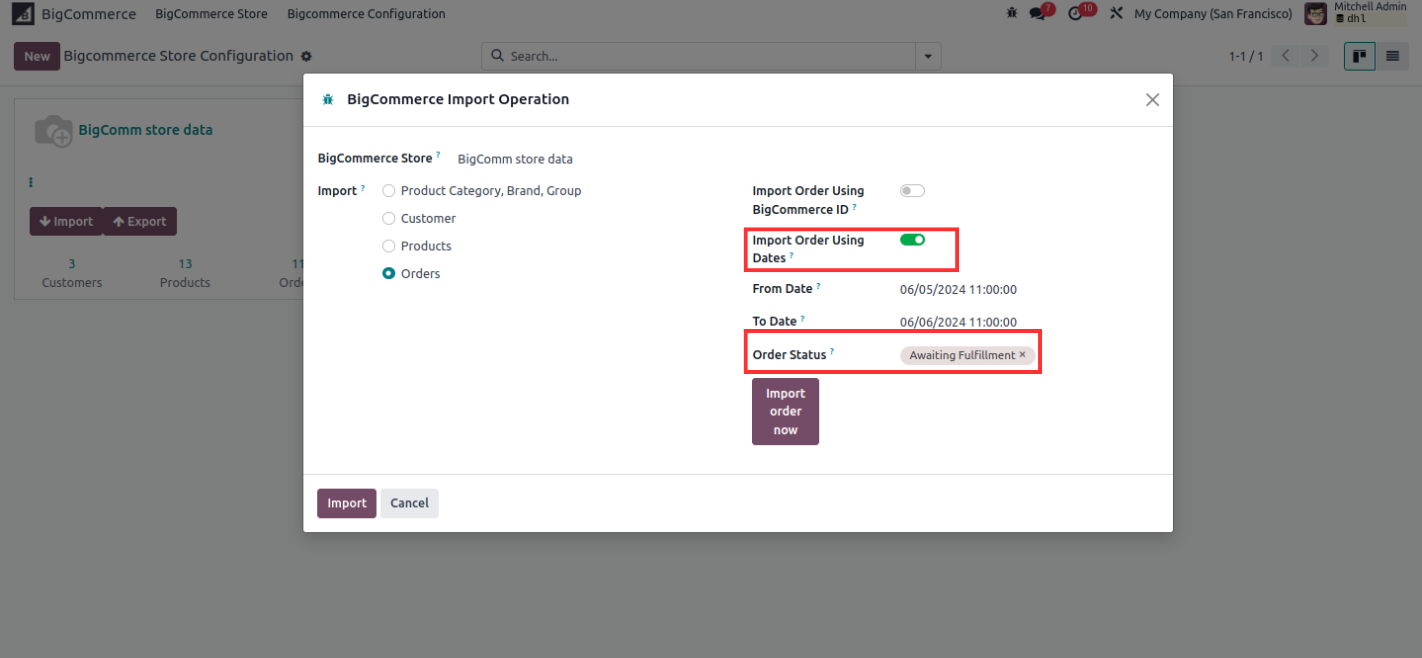Click the New button
Image resolution: width=1422 pixels, height=658 pixels.
37,56
